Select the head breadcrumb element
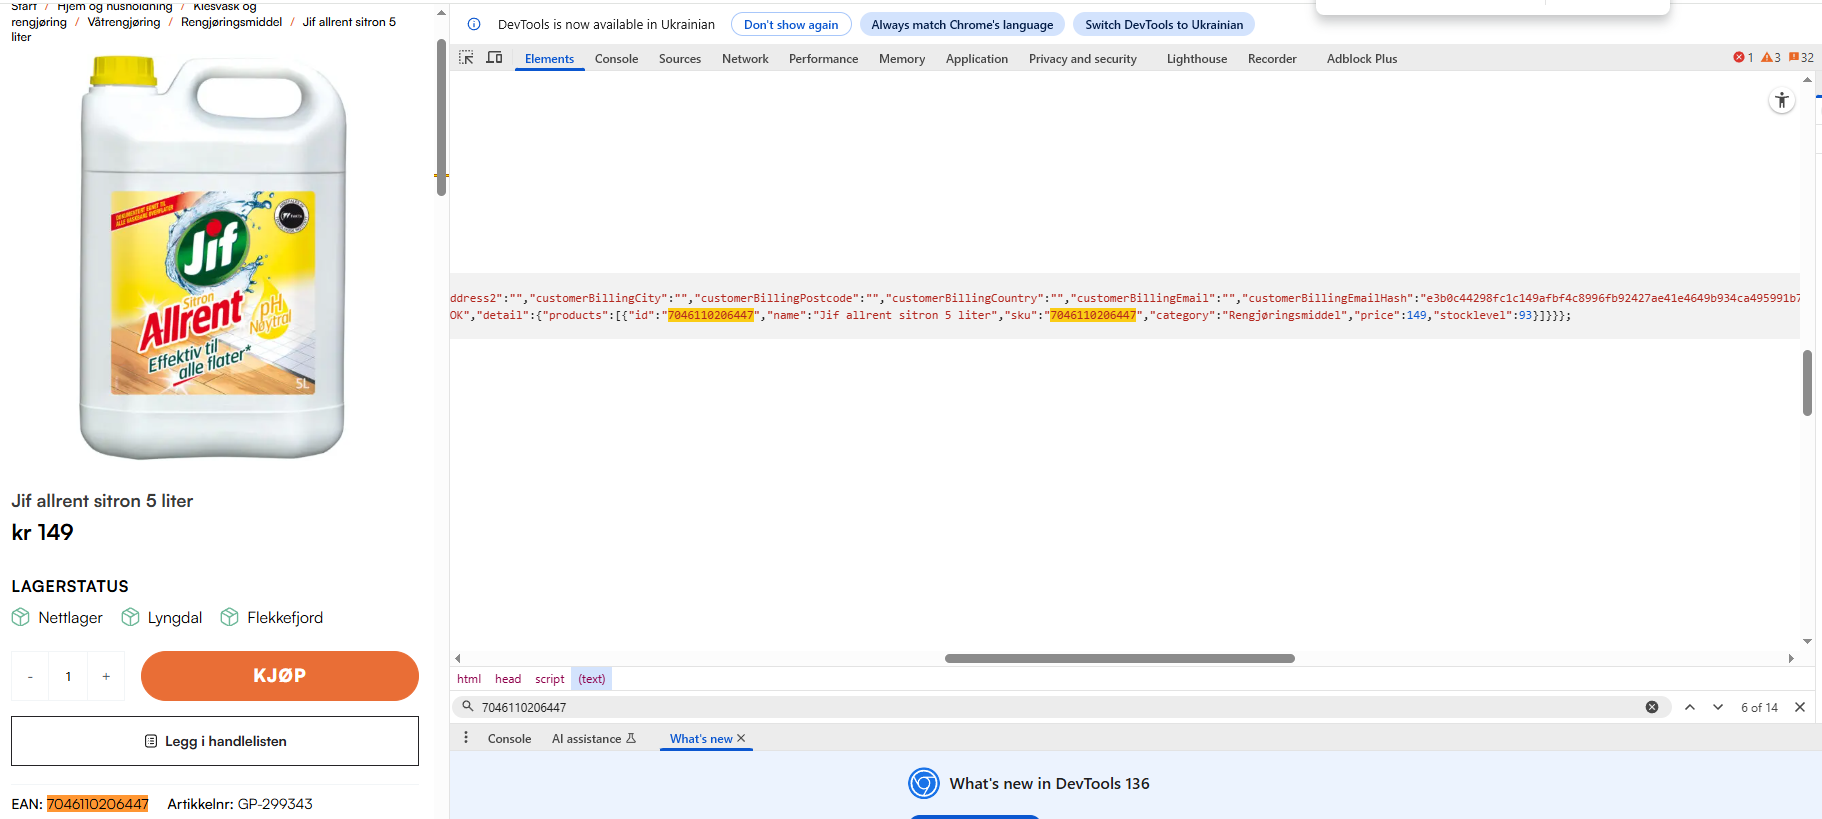This screenshot has height=819, width=1822. [x=508, y=679]
